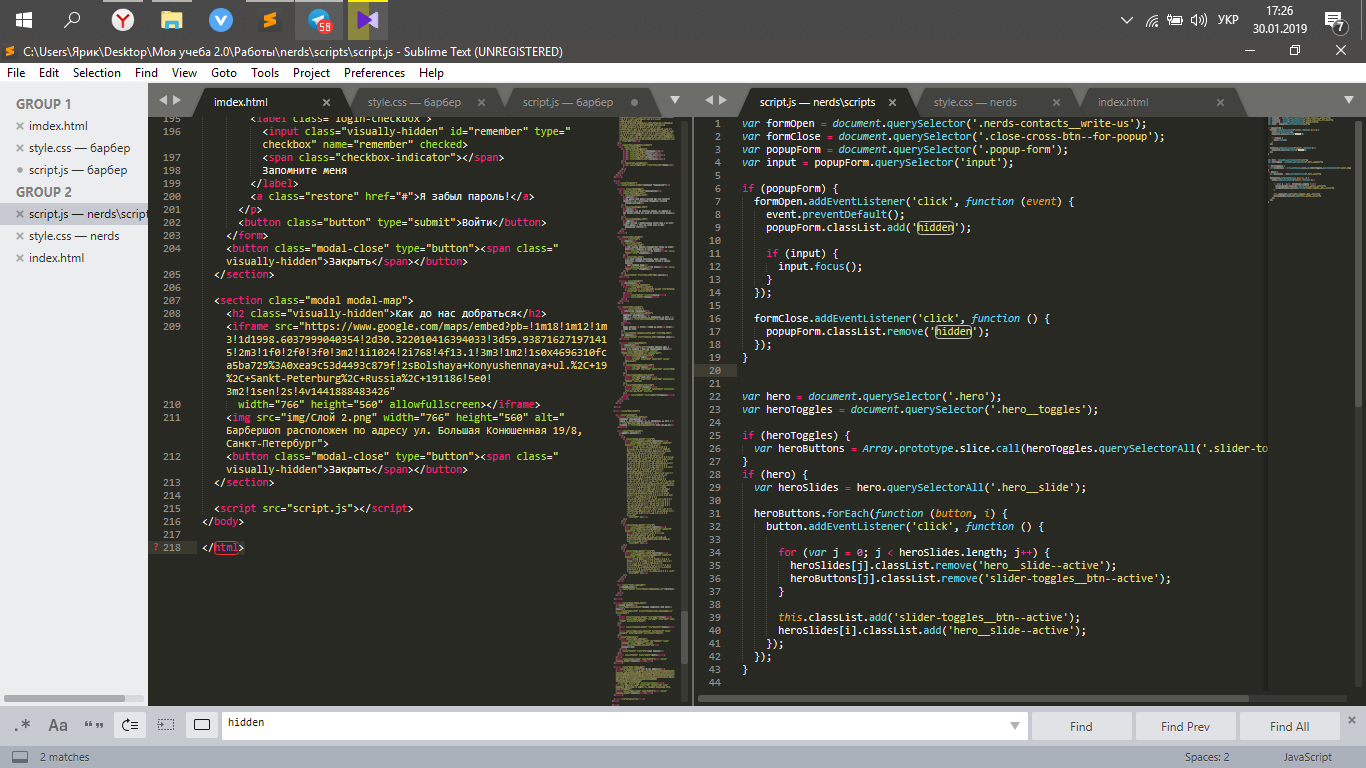1366x768 pixels.
Task: Change indentation via Spaces: 2
Action: pyautogui.click(x=1207, y=757)
